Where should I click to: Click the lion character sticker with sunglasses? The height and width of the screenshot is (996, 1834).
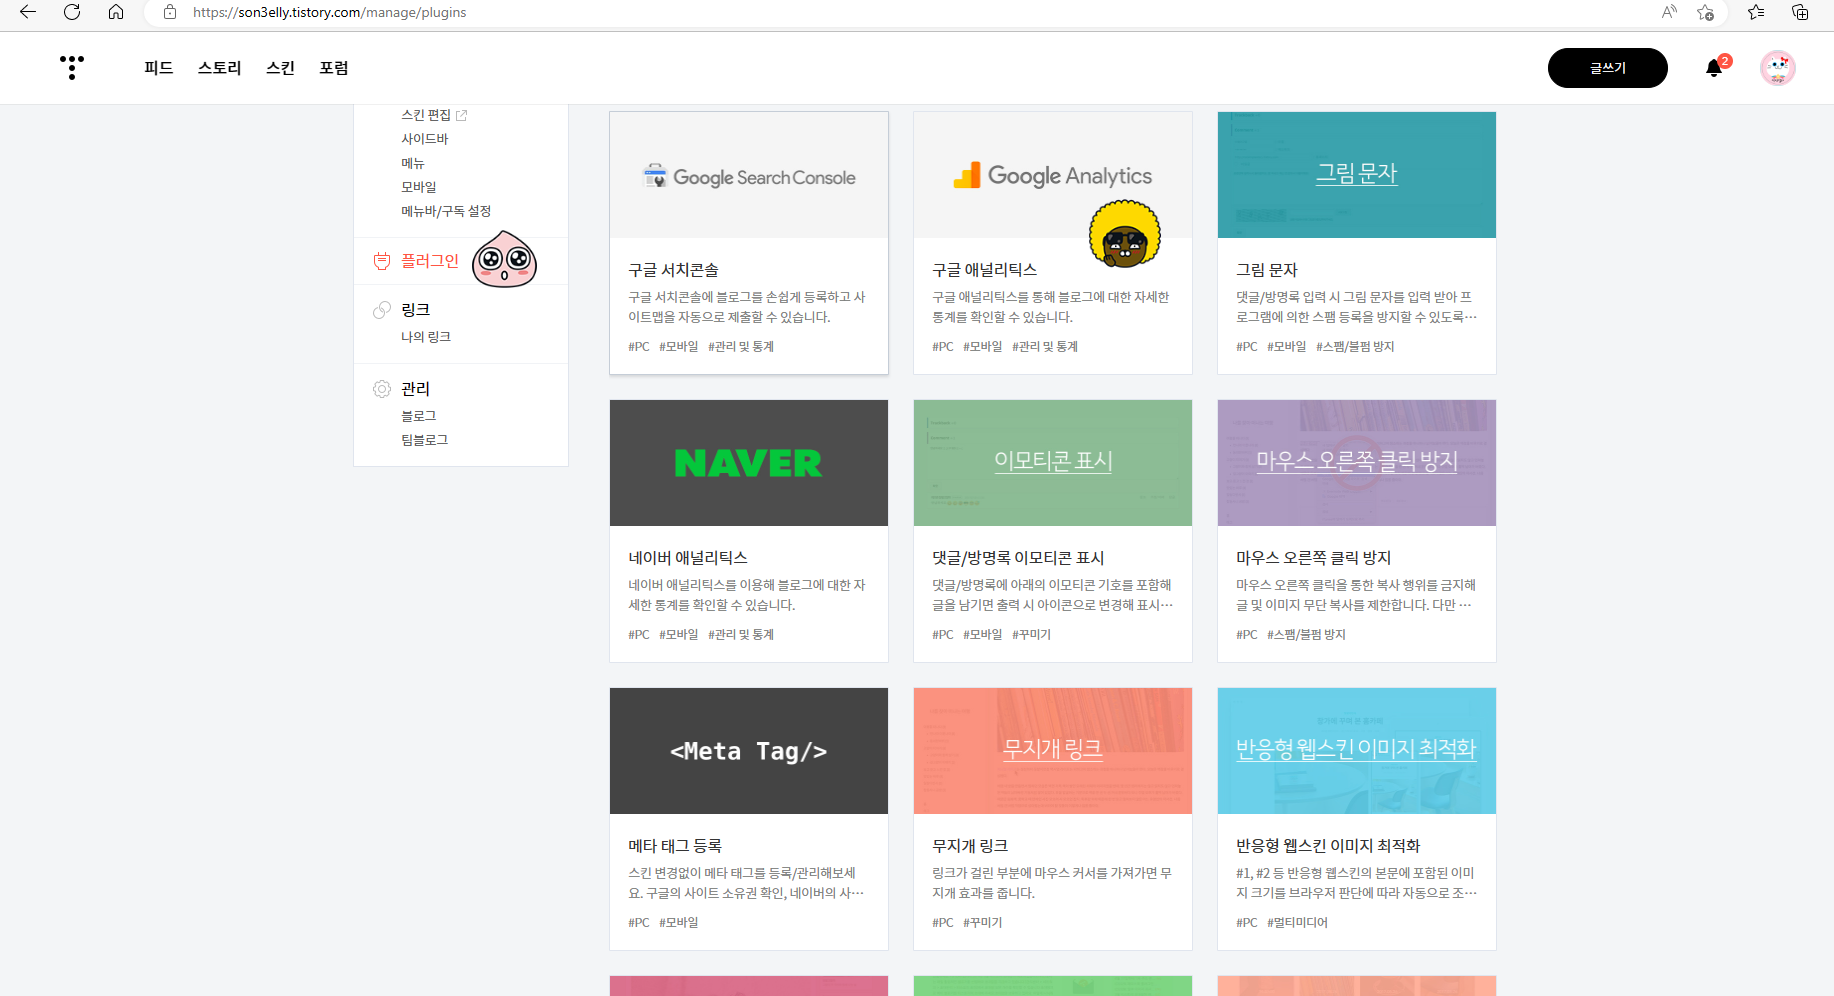coord(1125,234)
